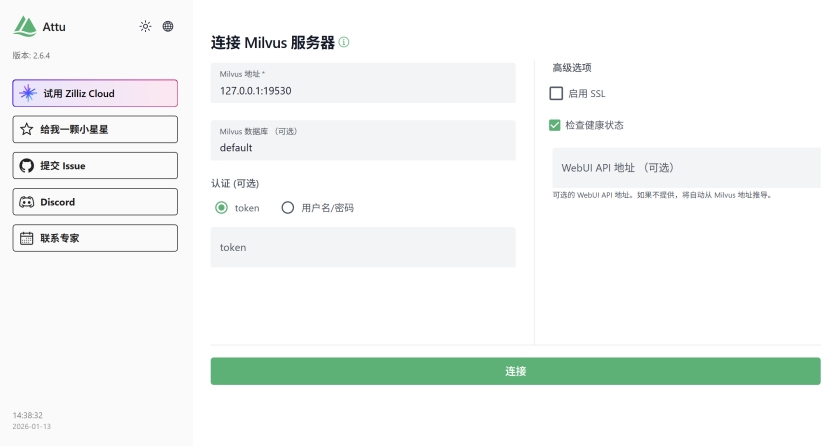Toggle the light/dark theme sun icon

pos(145,26)
